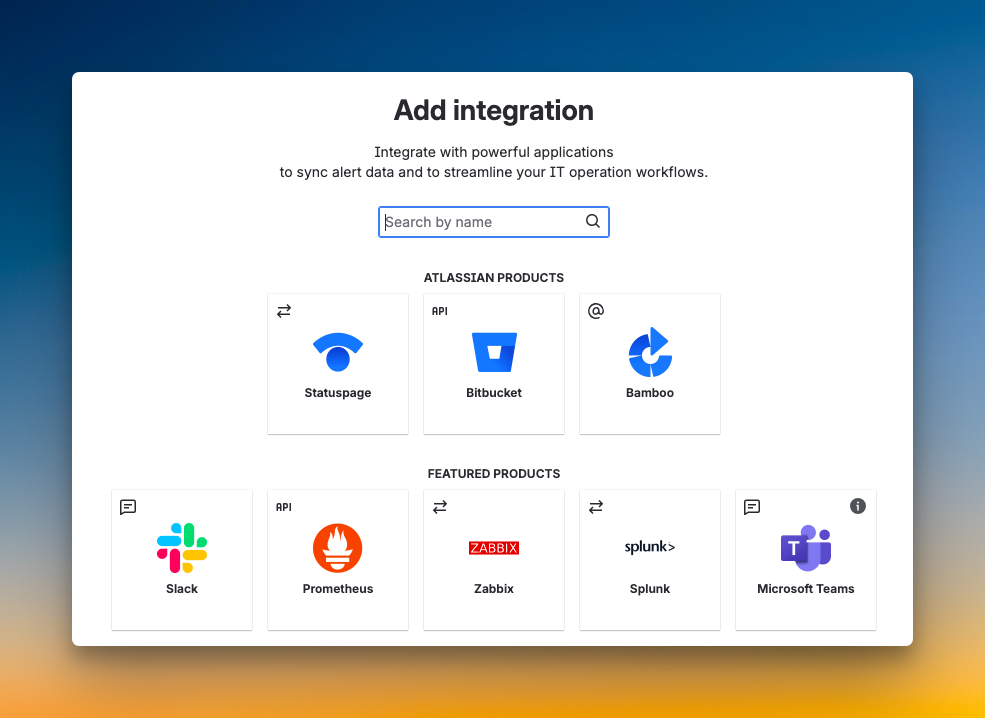
Task: Click the search magnifier icon
Action: [x=593, y=221]
